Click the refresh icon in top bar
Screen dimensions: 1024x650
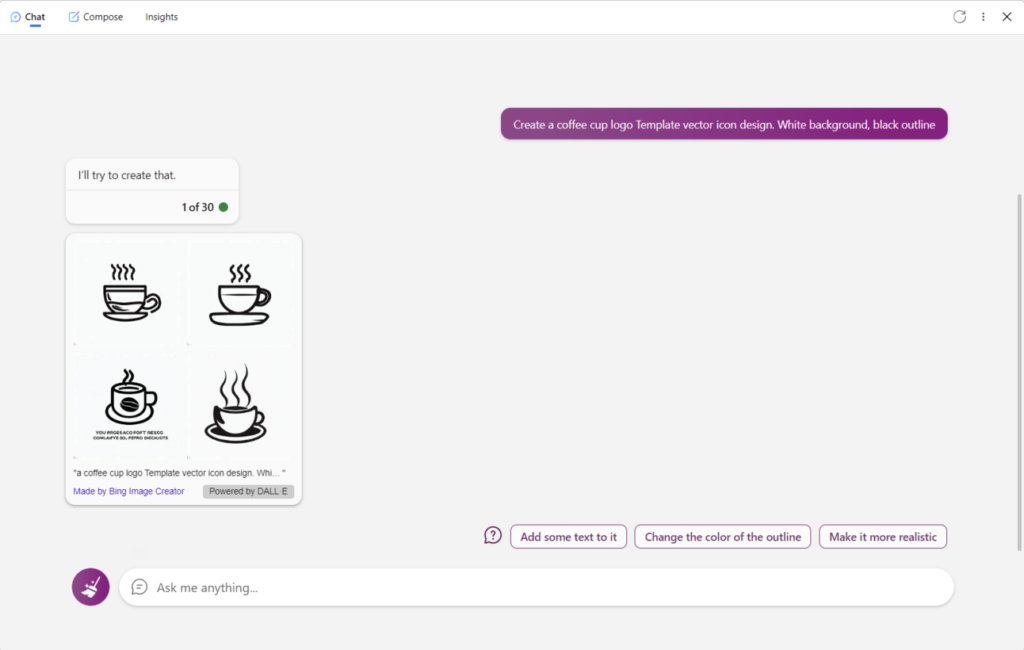click(959, 17)
